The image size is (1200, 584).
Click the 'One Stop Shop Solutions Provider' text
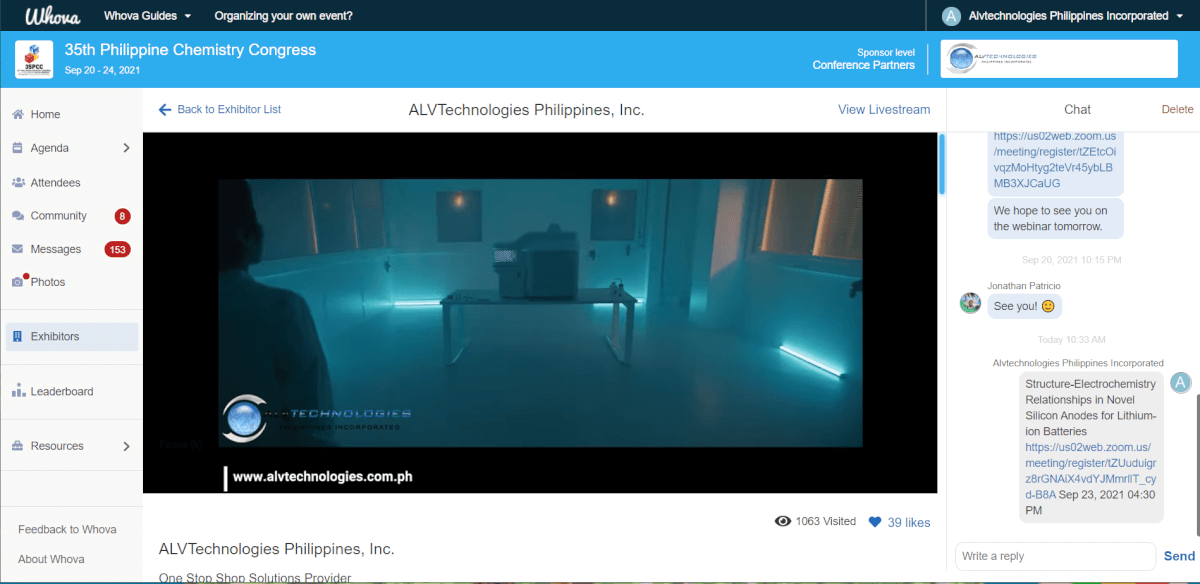255,578
